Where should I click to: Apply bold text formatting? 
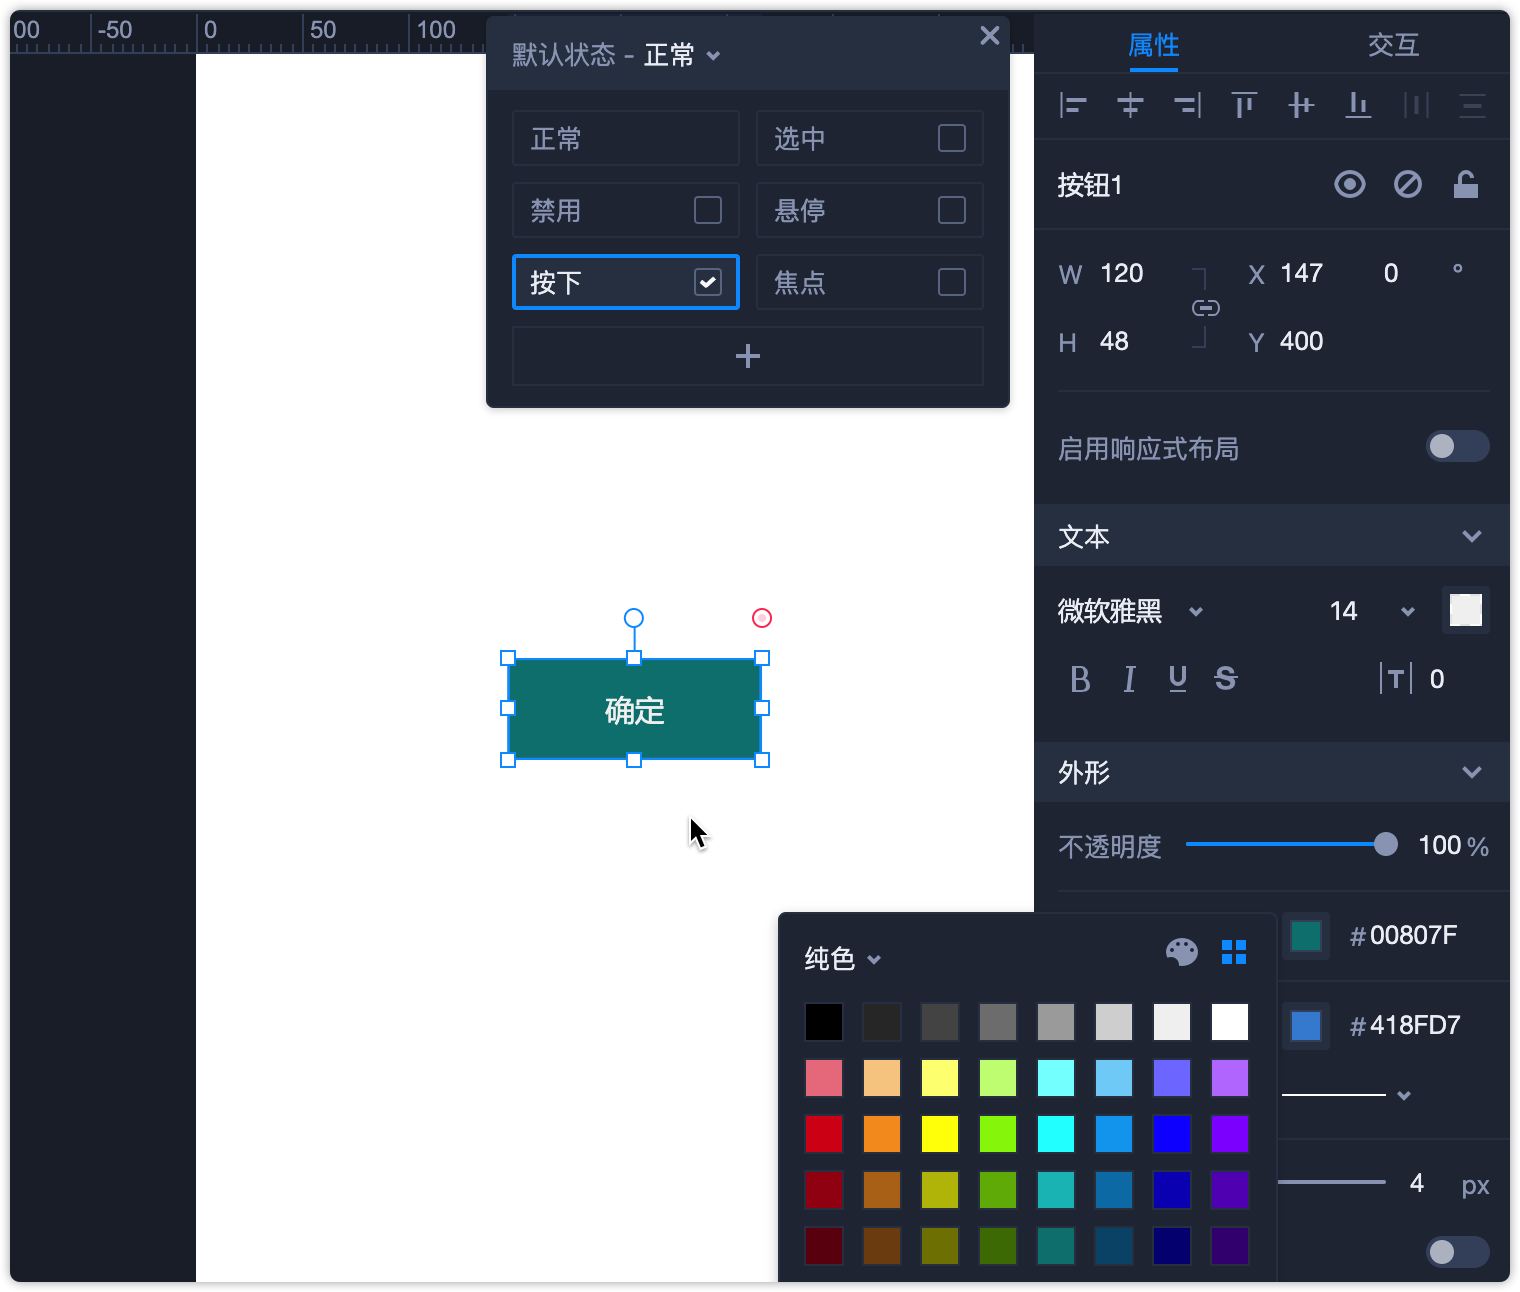(x=1080, y=679)
